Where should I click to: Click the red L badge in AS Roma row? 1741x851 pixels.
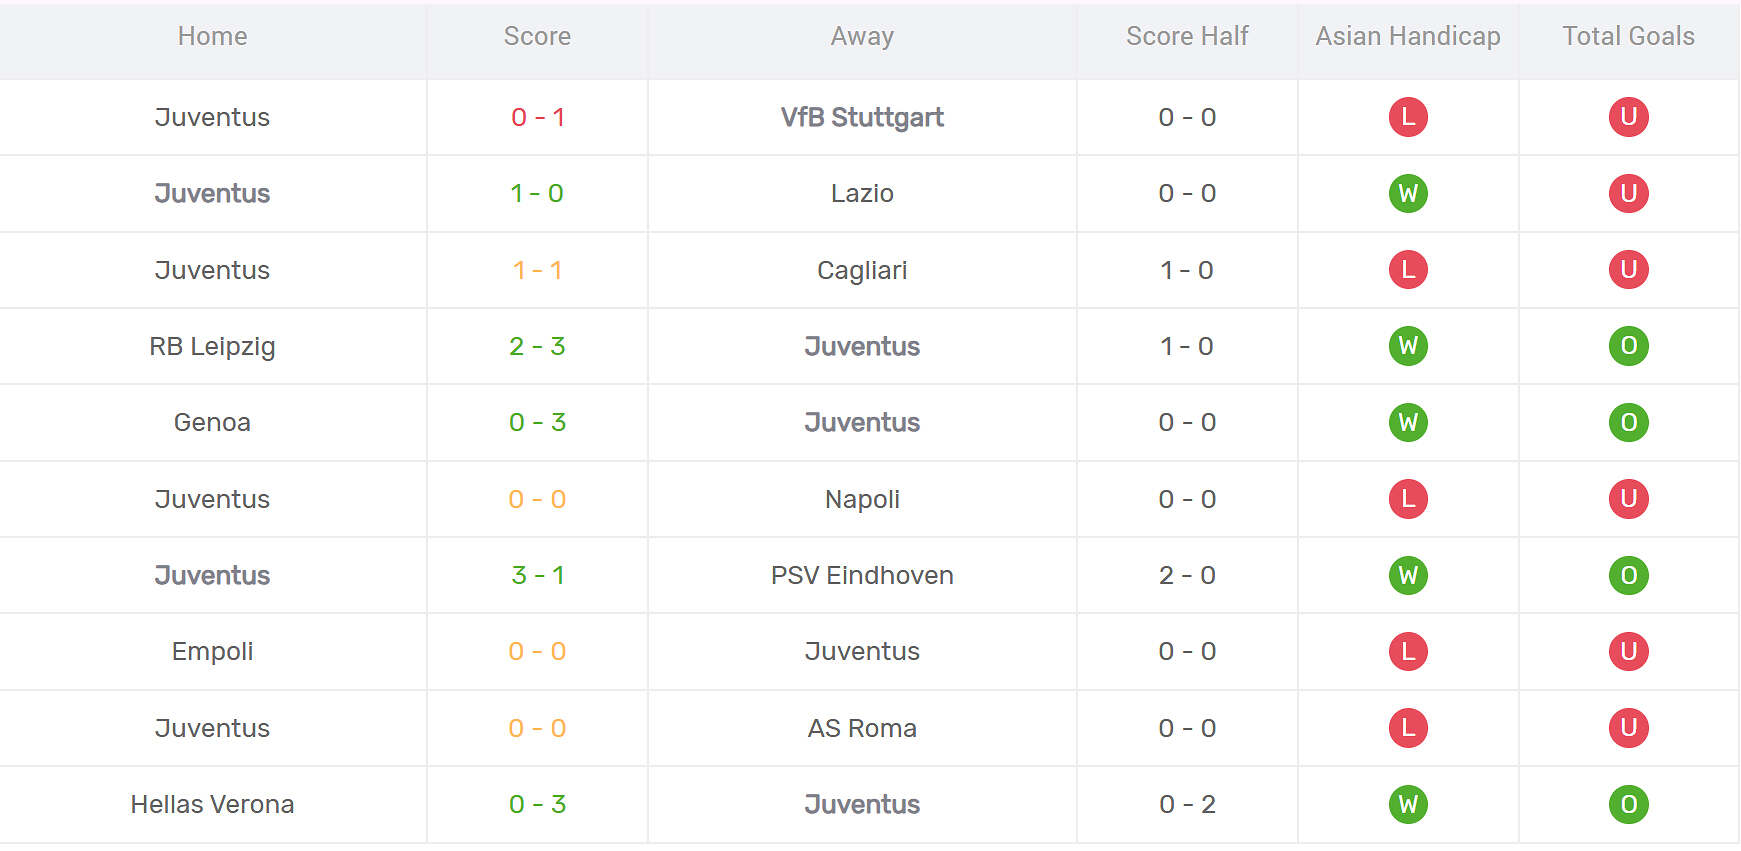[1408, 728]
